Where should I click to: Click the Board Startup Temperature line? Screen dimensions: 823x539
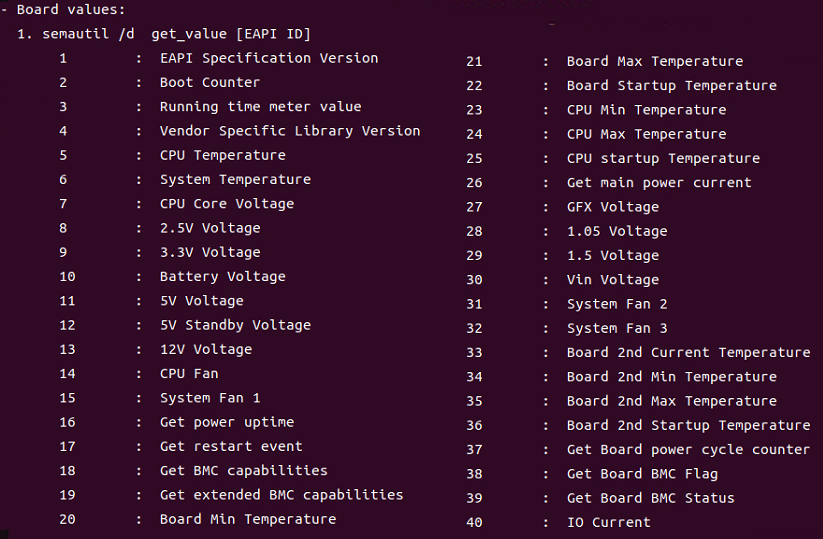[671, 86]
